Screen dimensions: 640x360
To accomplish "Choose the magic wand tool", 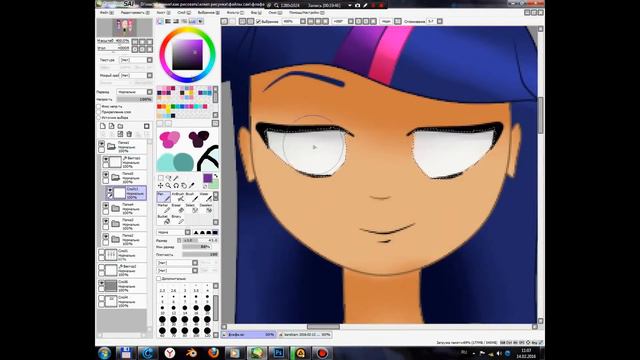I will [176, 178].
